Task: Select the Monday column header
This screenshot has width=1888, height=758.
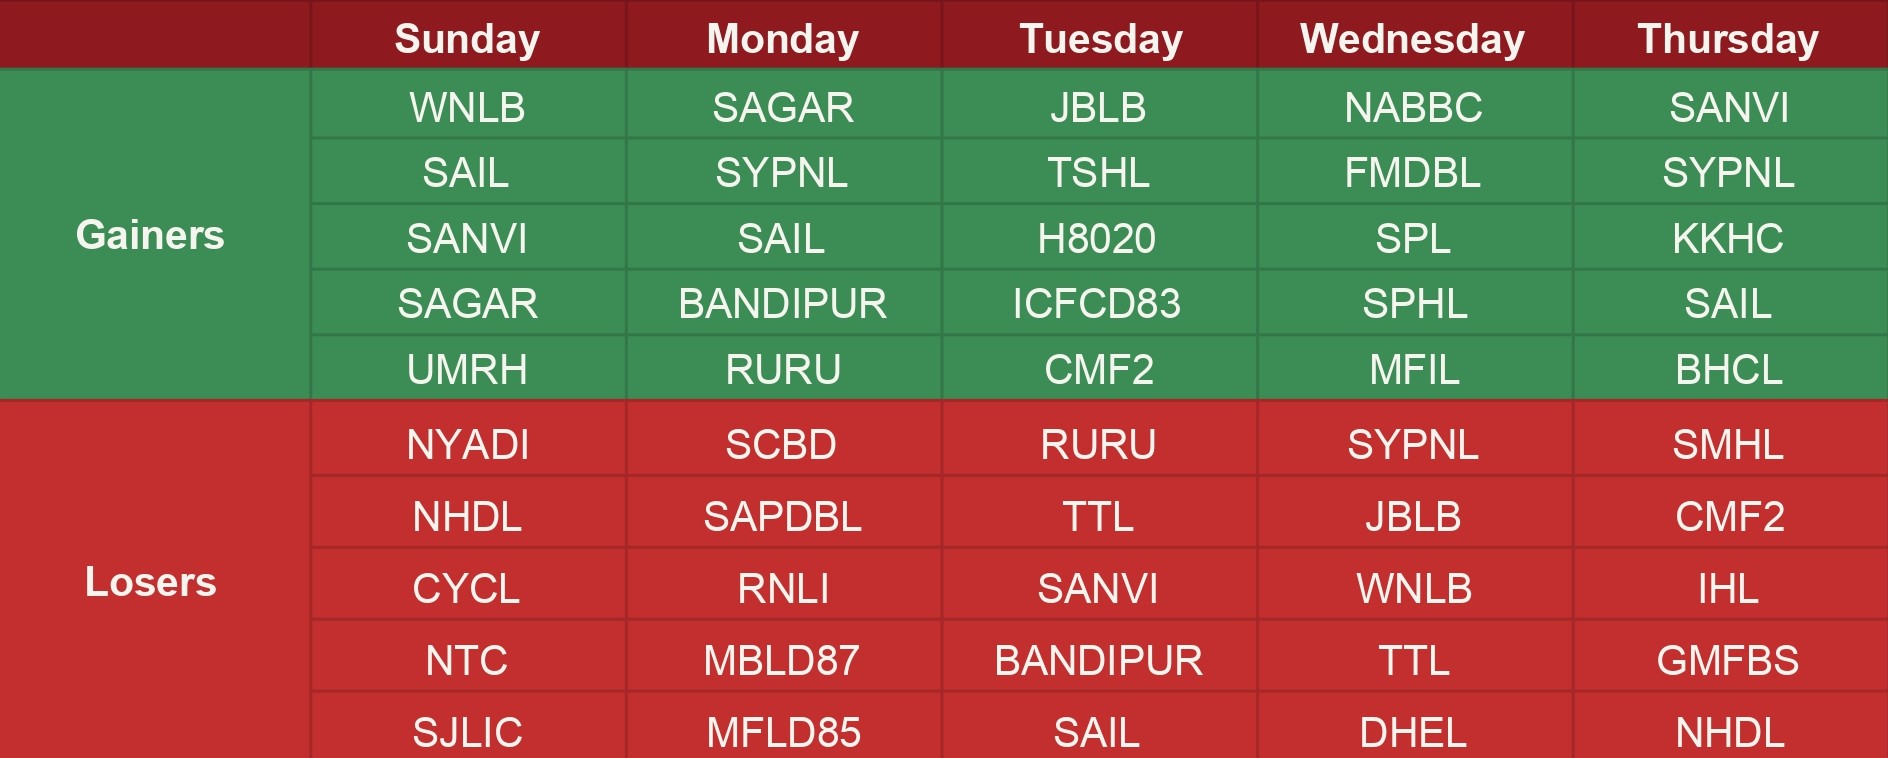Action: 783,39
